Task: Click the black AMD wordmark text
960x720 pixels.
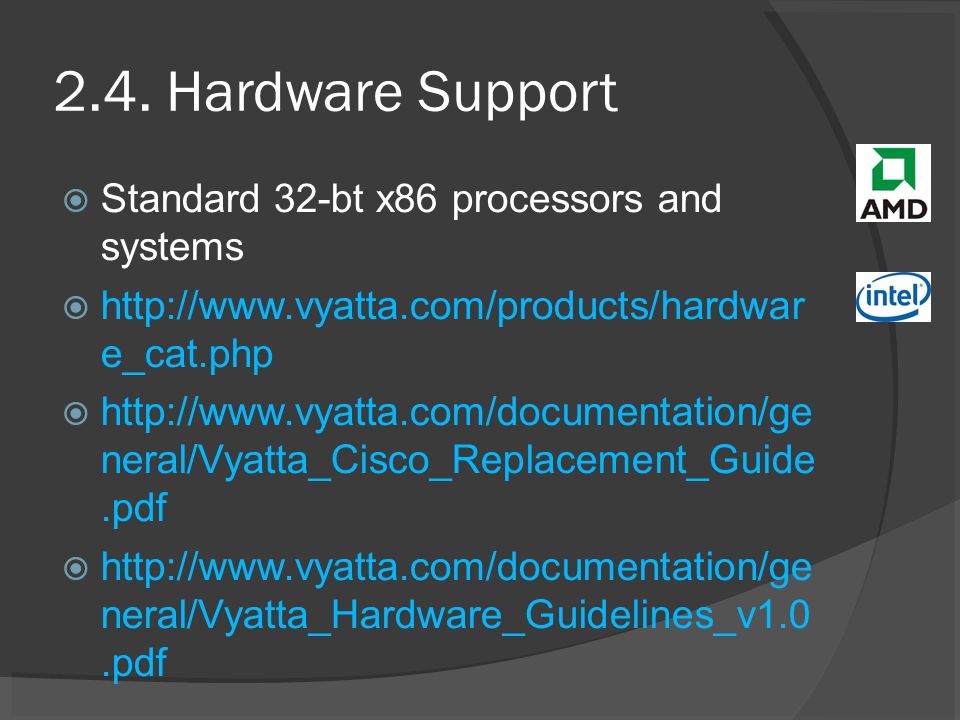Action: coord(893,209)
